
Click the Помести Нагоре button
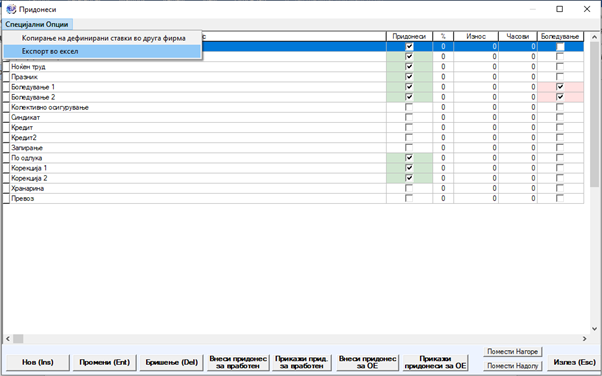(513, 351)
